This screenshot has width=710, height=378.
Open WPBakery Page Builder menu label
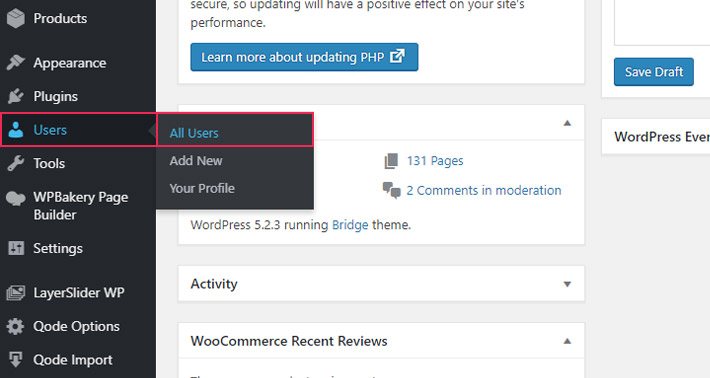click(x=81, y=206)
